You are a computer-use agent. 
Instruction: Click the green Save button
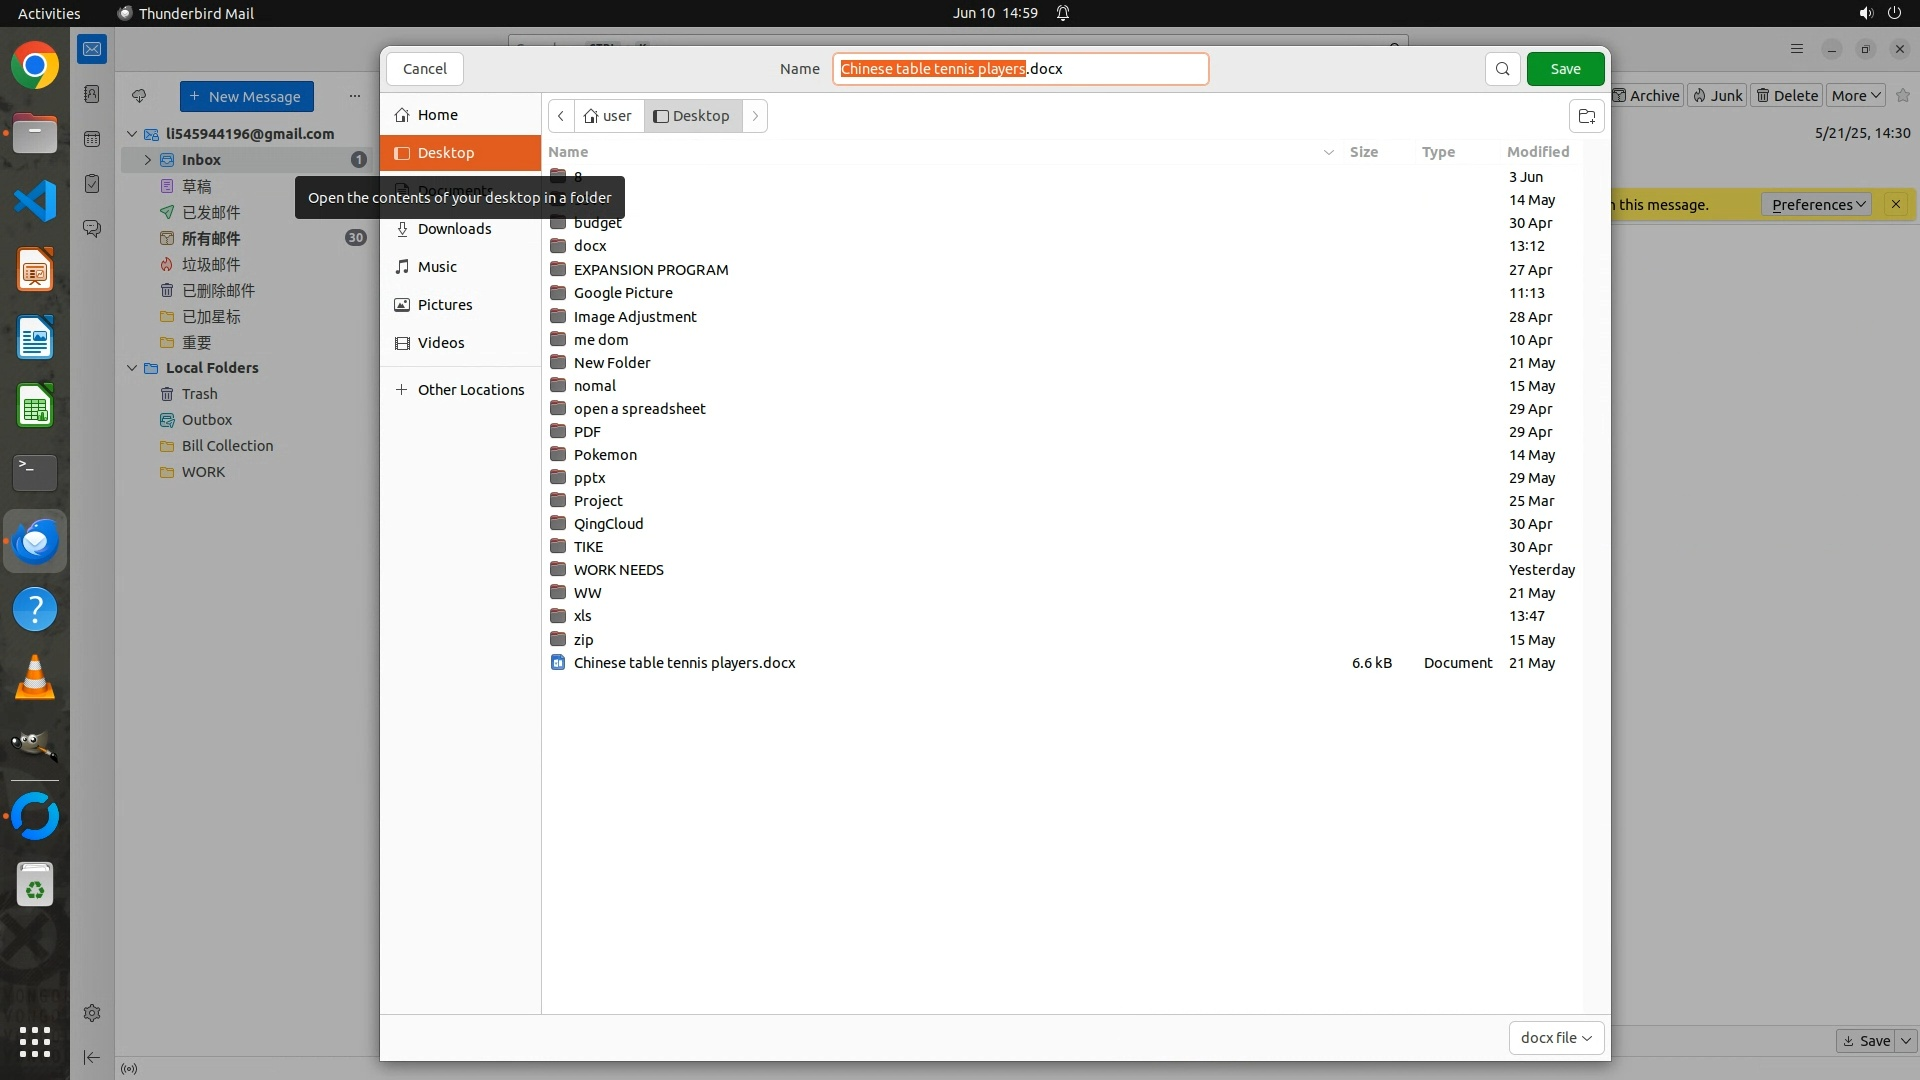(x=1565, y=69)
